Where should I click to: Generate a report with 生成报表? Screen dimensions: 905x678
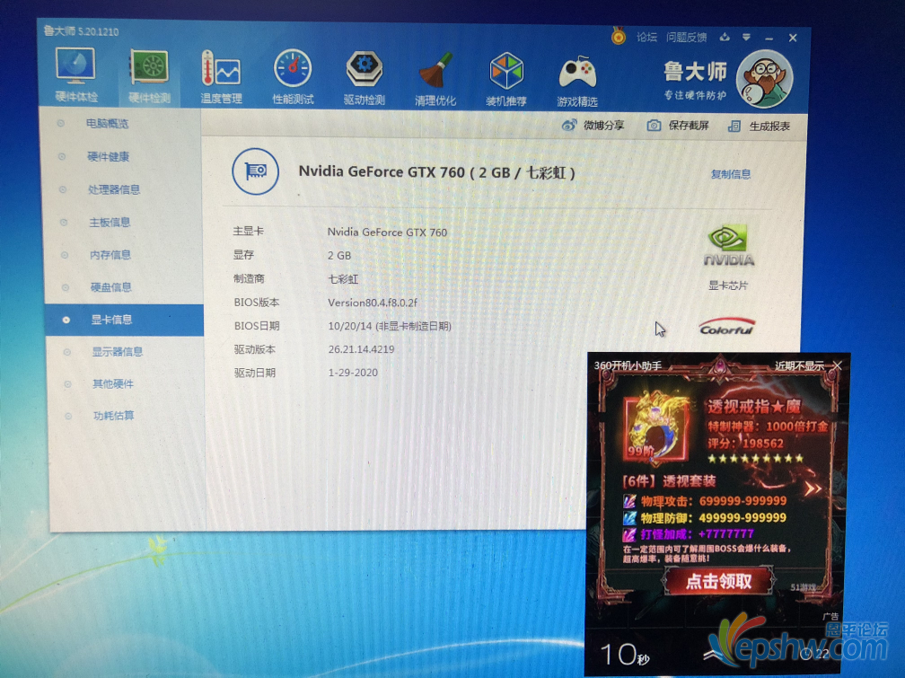click(x=759, y=126)
